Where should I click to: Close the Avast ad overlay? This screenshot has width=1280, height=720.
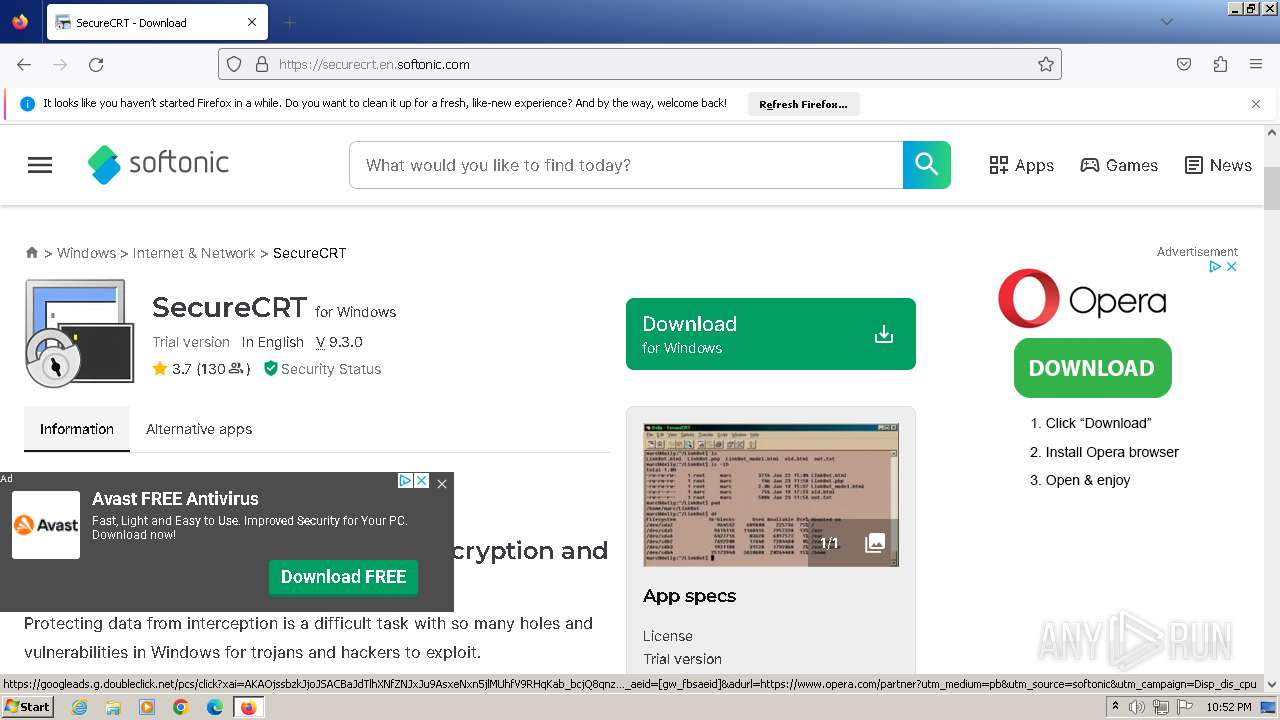click(442, 483)
